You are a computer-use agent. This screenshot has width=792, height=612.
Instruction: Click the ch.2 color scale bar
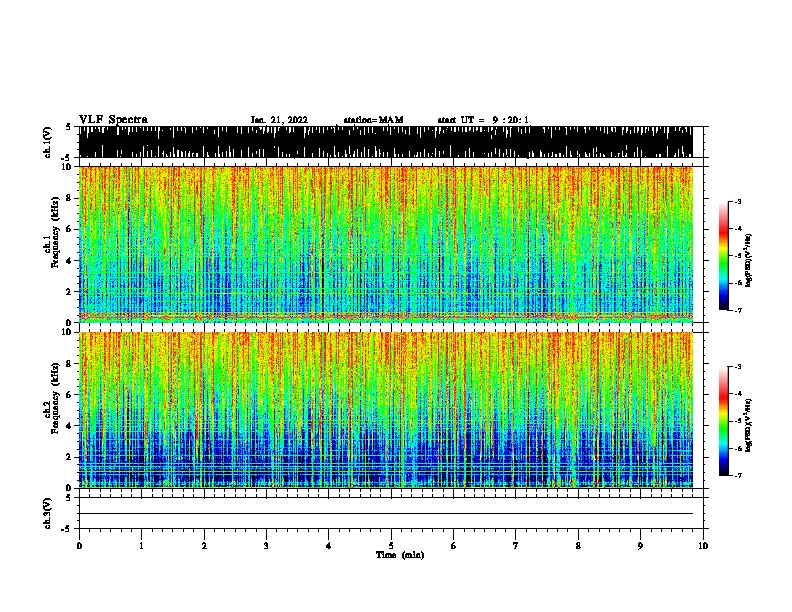tap(724, 421)
